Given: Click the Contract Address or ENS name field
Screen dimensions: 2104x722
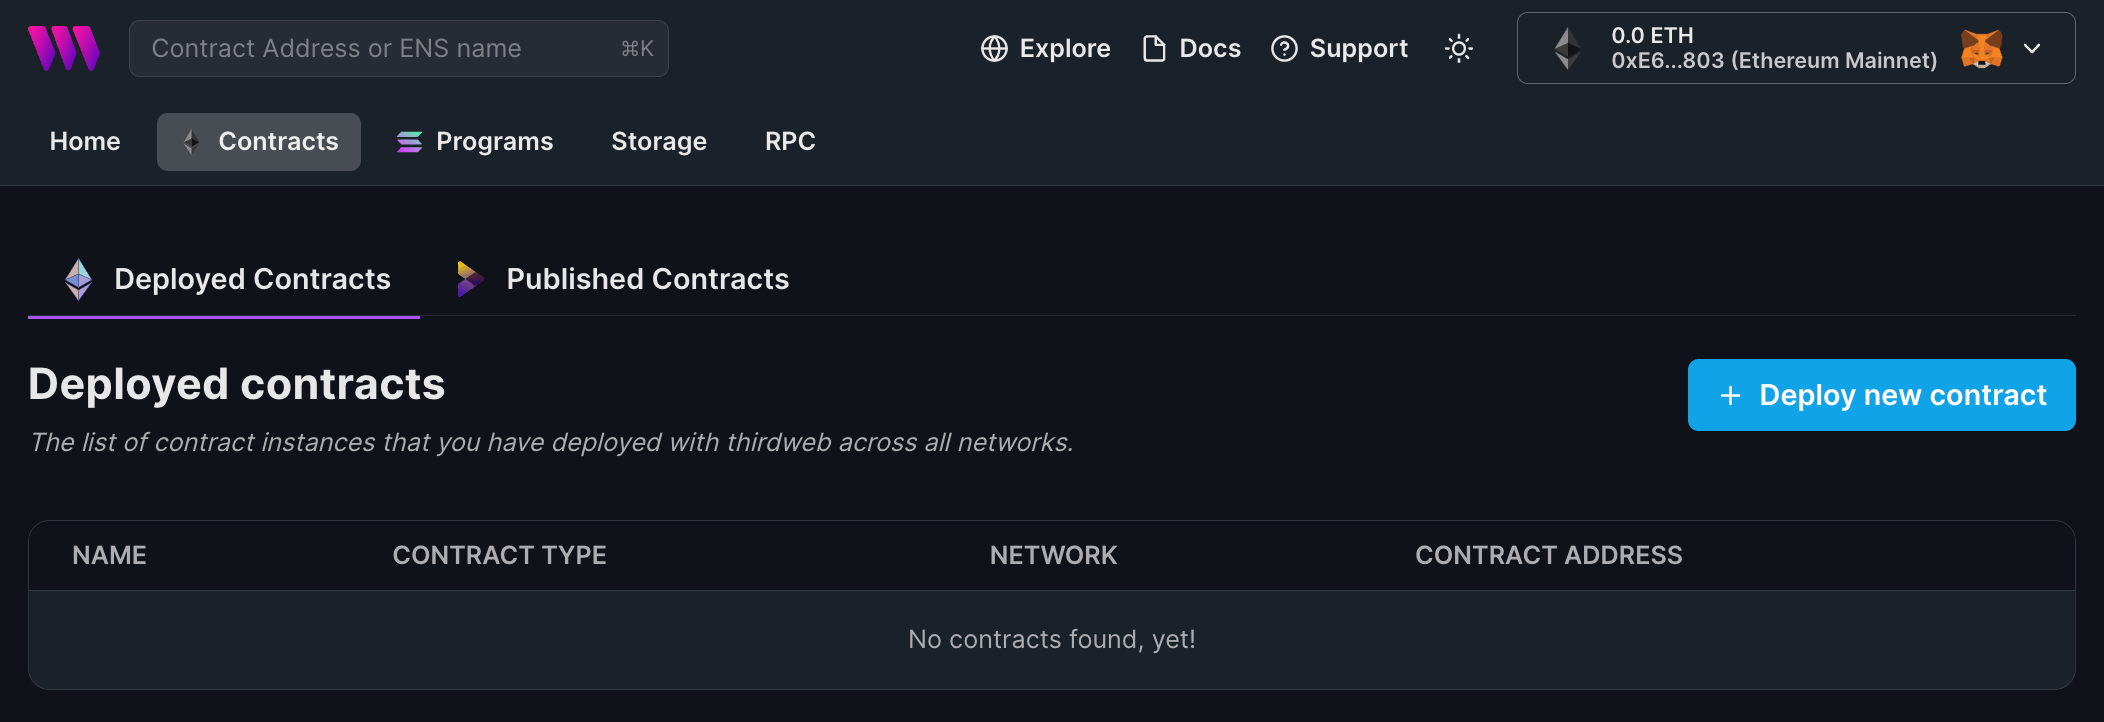Looking at the screenshot, I should 398,48.
